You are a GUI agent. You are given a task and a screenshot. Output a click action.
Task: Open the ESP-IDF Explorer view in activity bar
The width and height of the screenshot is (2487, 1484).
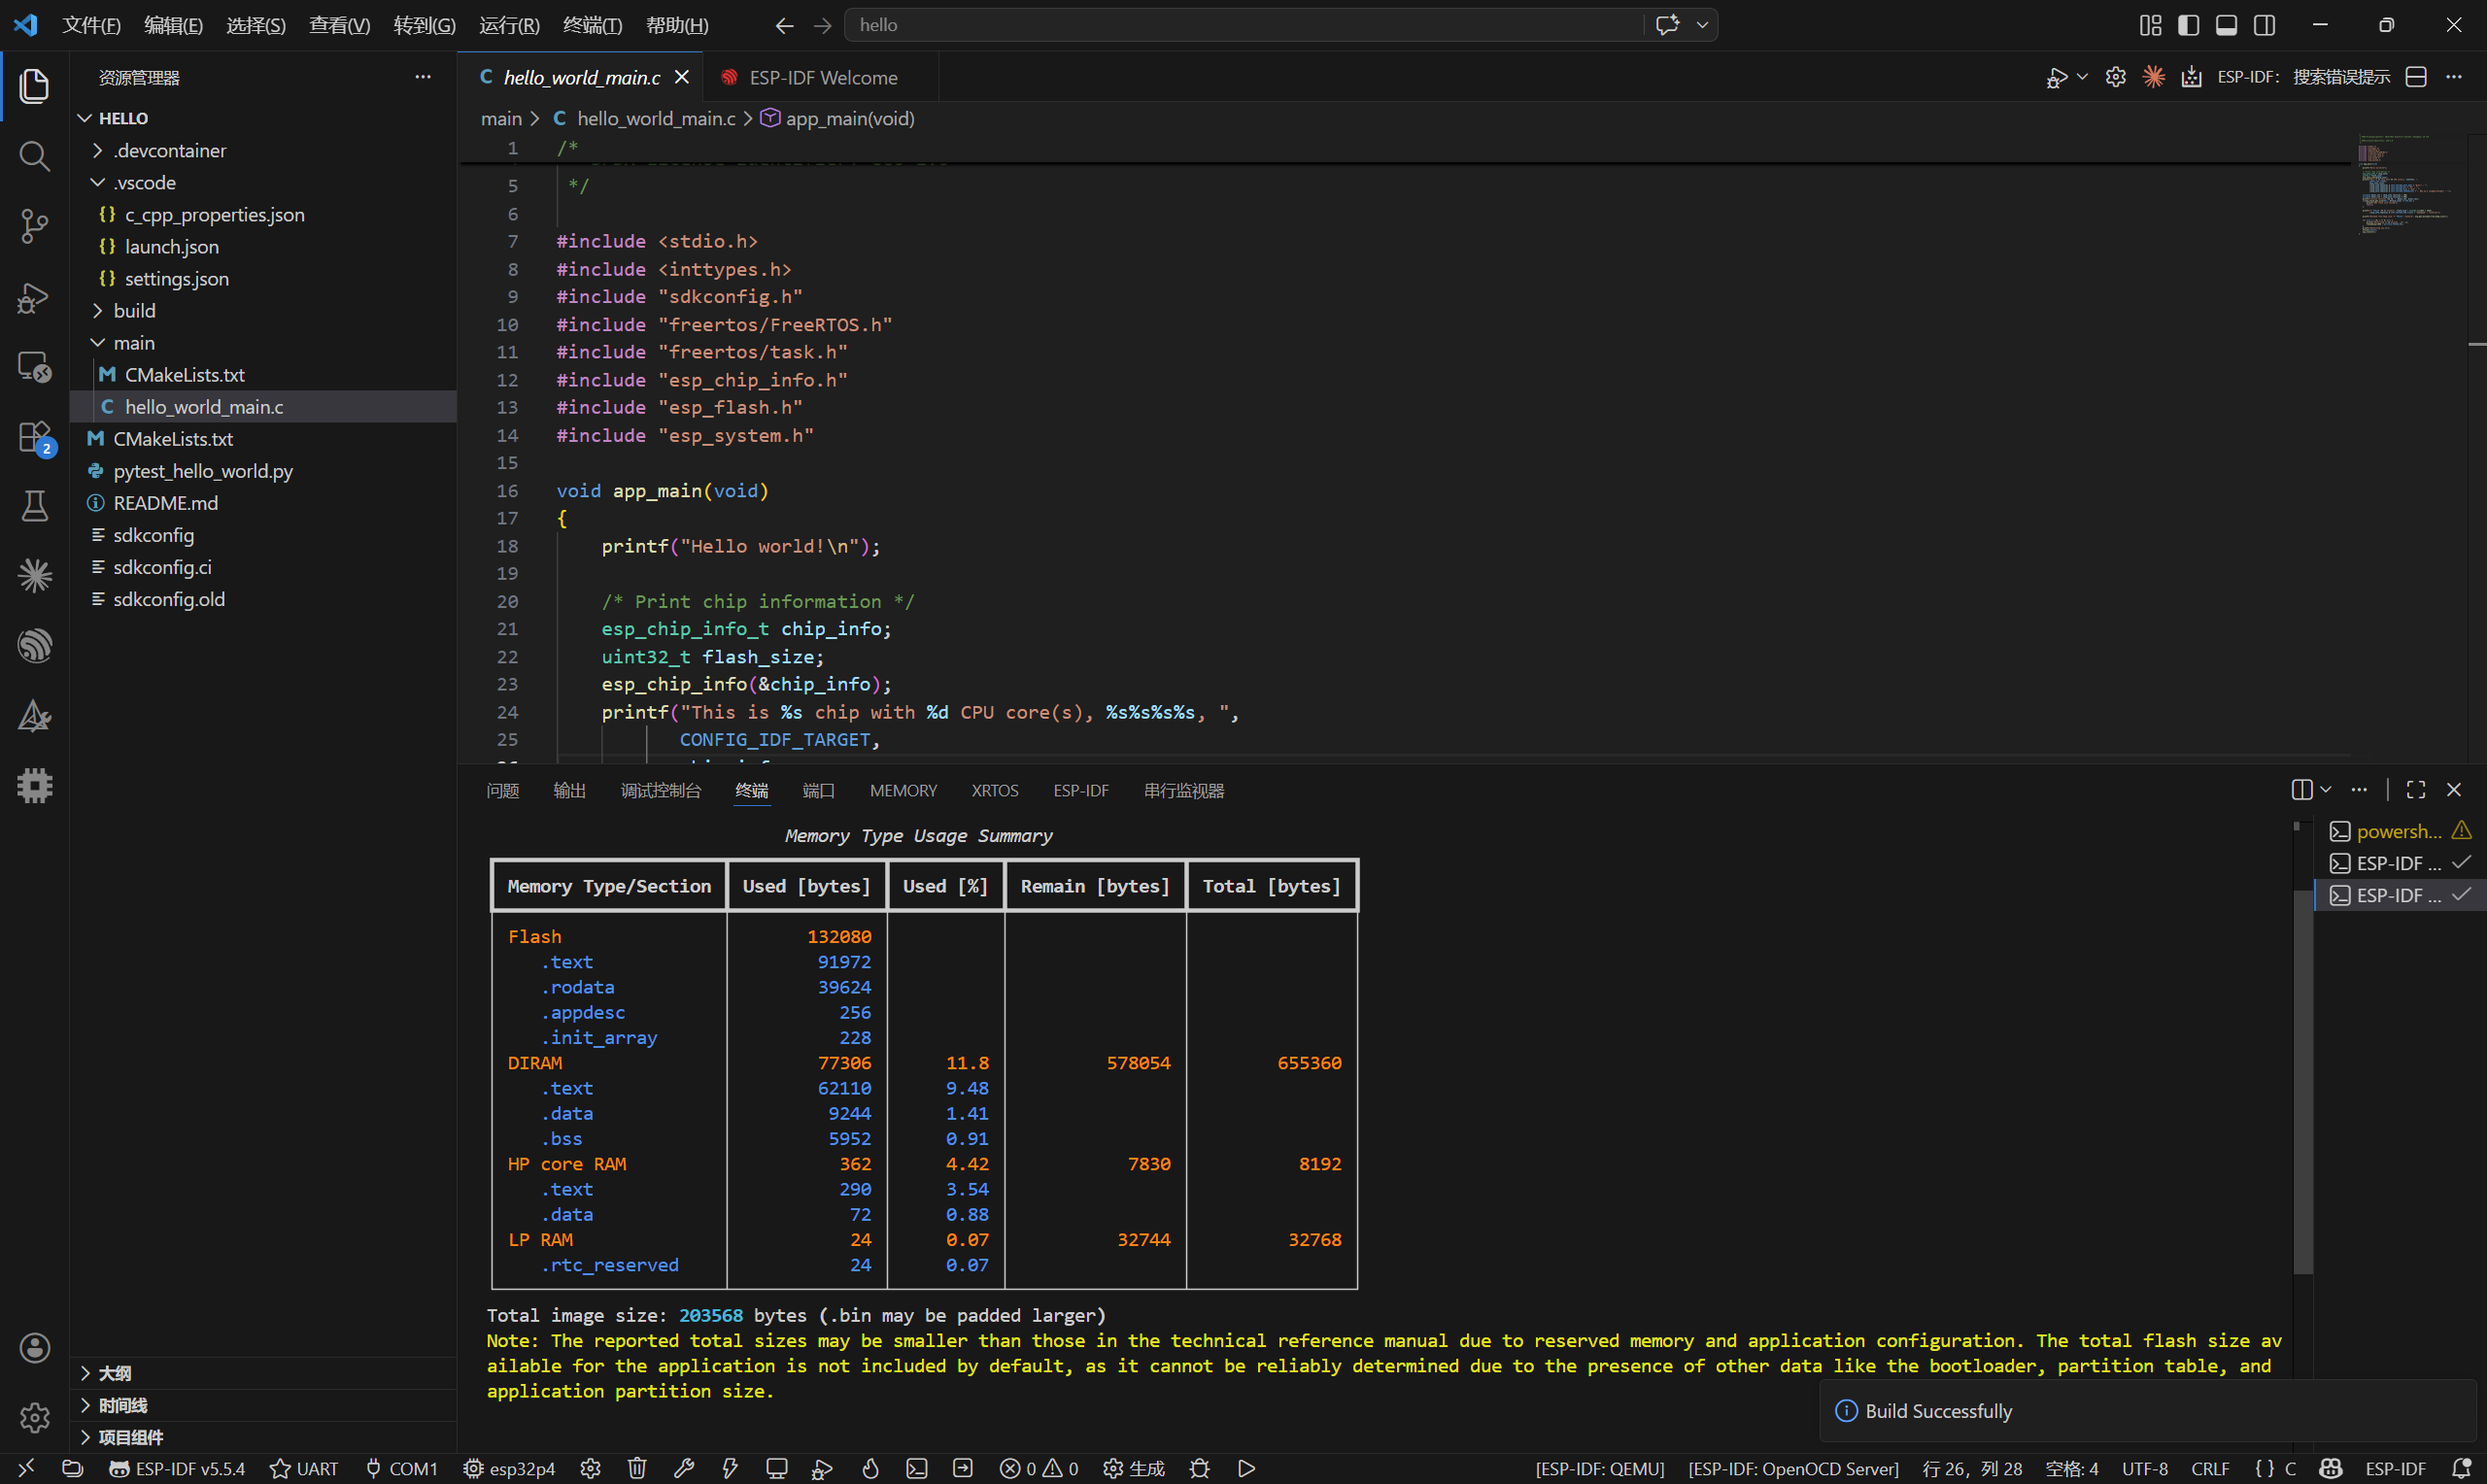pyautogui.click(x=34, y=646)
